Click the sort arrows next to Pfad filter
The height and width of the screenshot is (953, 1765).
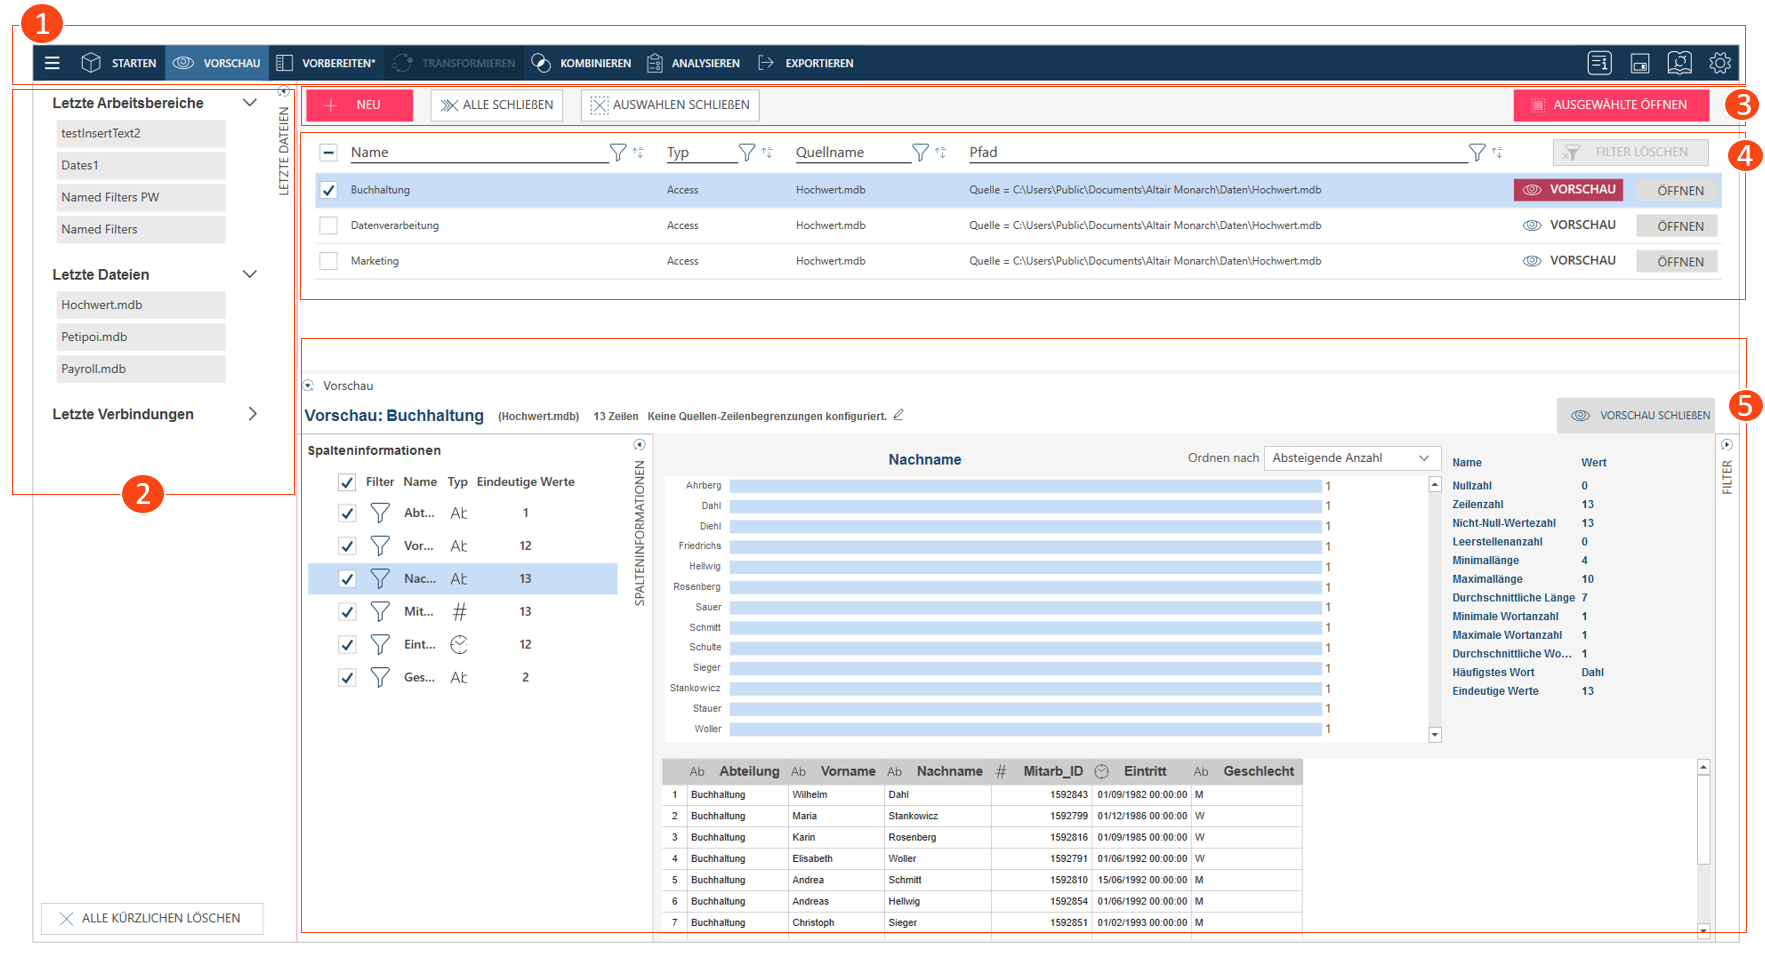[1497, 152]
